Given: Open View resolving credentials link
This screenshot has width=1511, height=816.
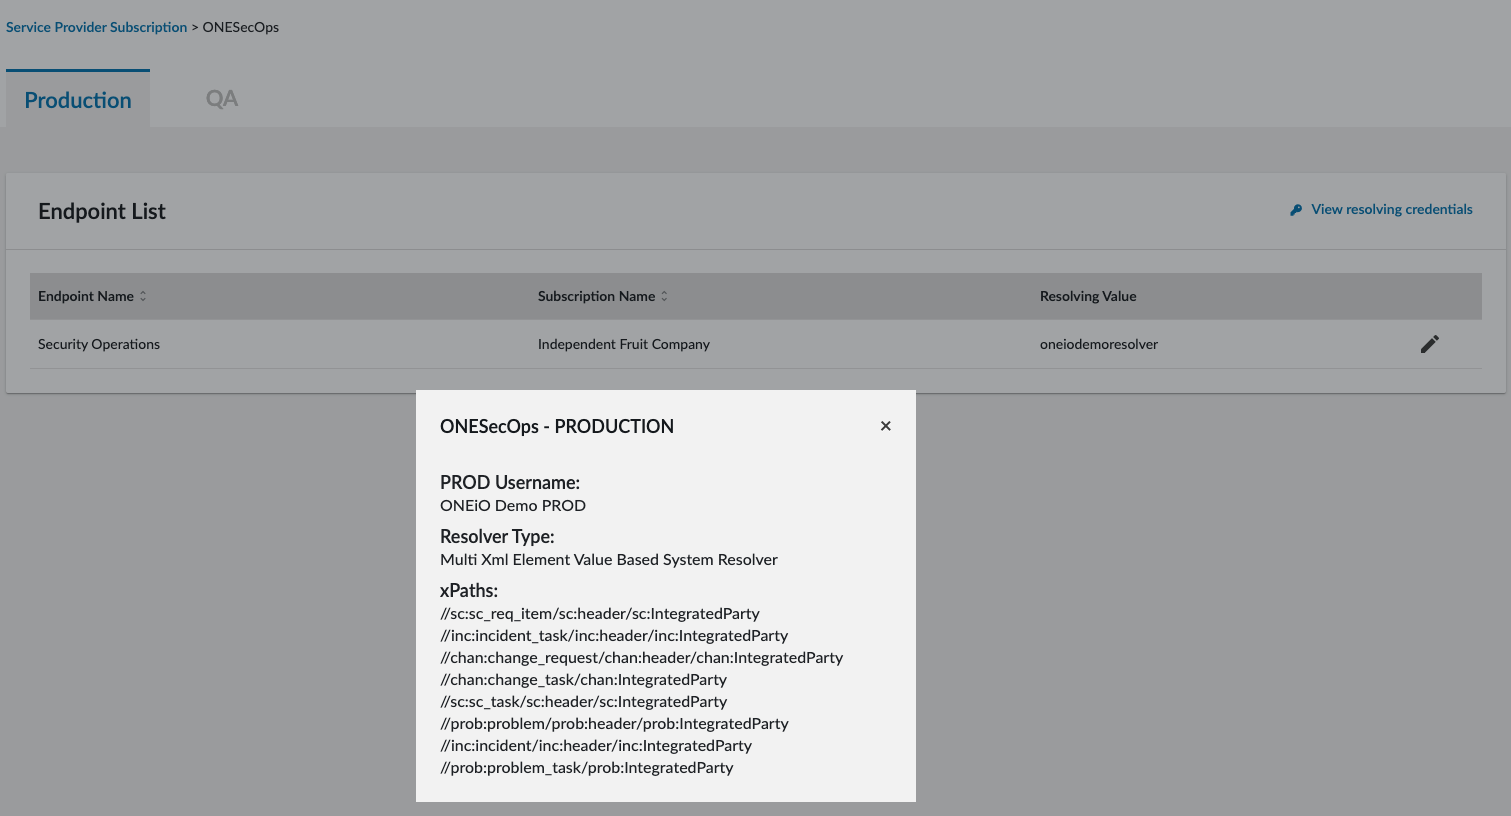Looking at the screenshot, I should pos(1391,209).
